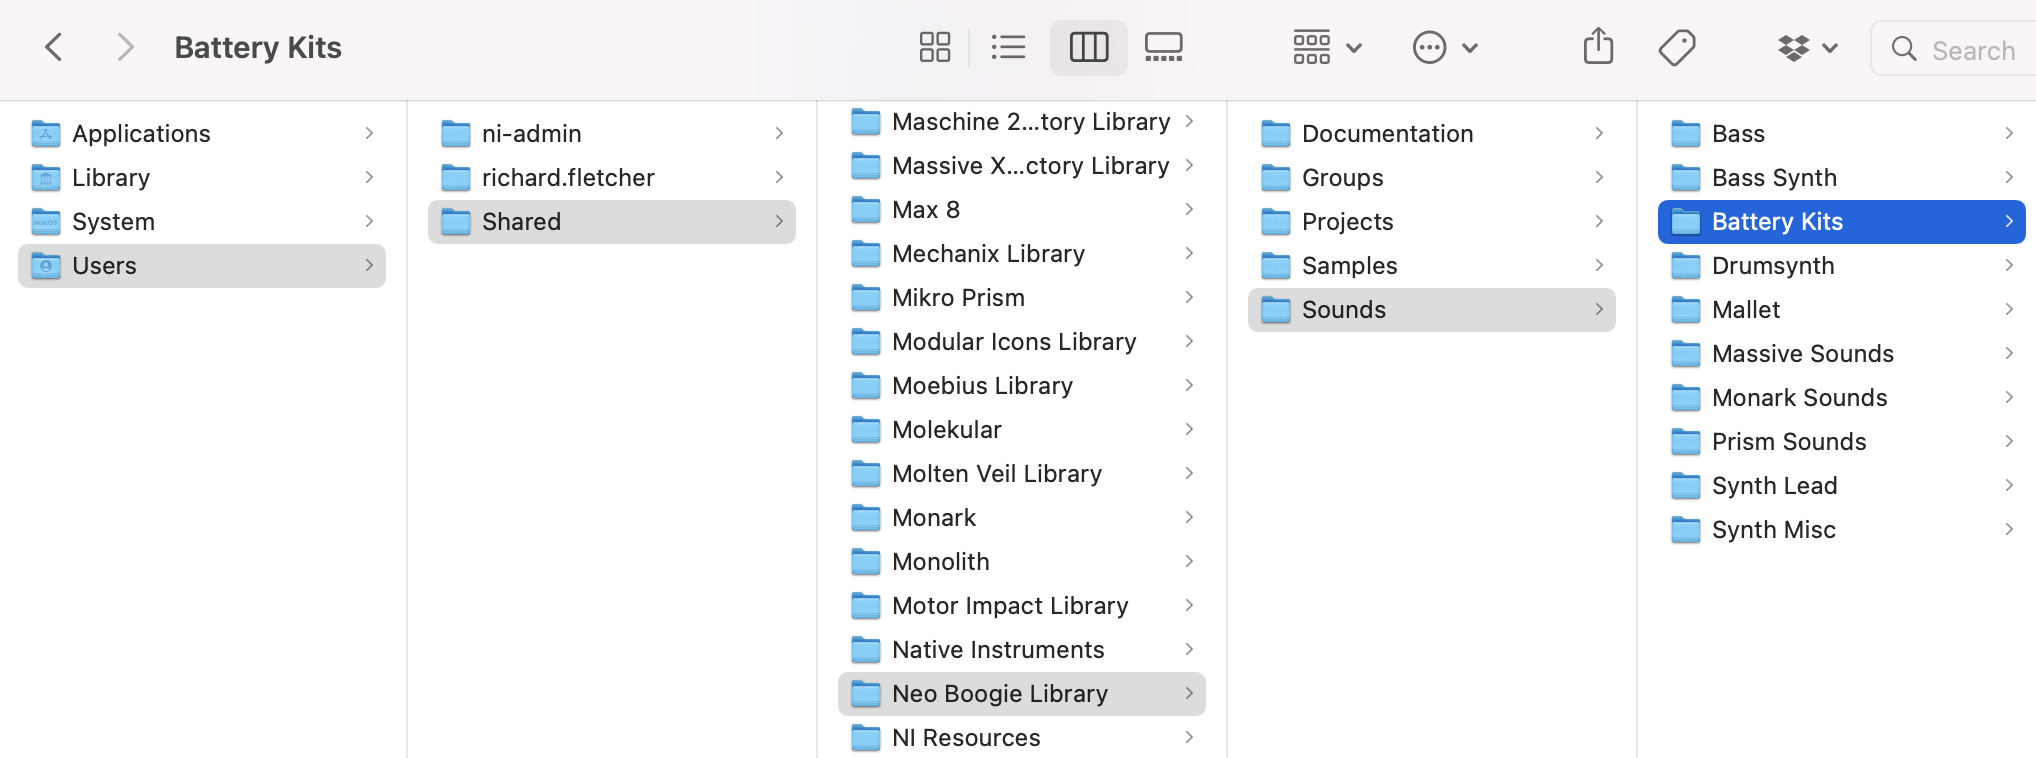Open the Samples folder
The width and height of the screenshot is (2036, 758).
click(x=1349, y=266)
